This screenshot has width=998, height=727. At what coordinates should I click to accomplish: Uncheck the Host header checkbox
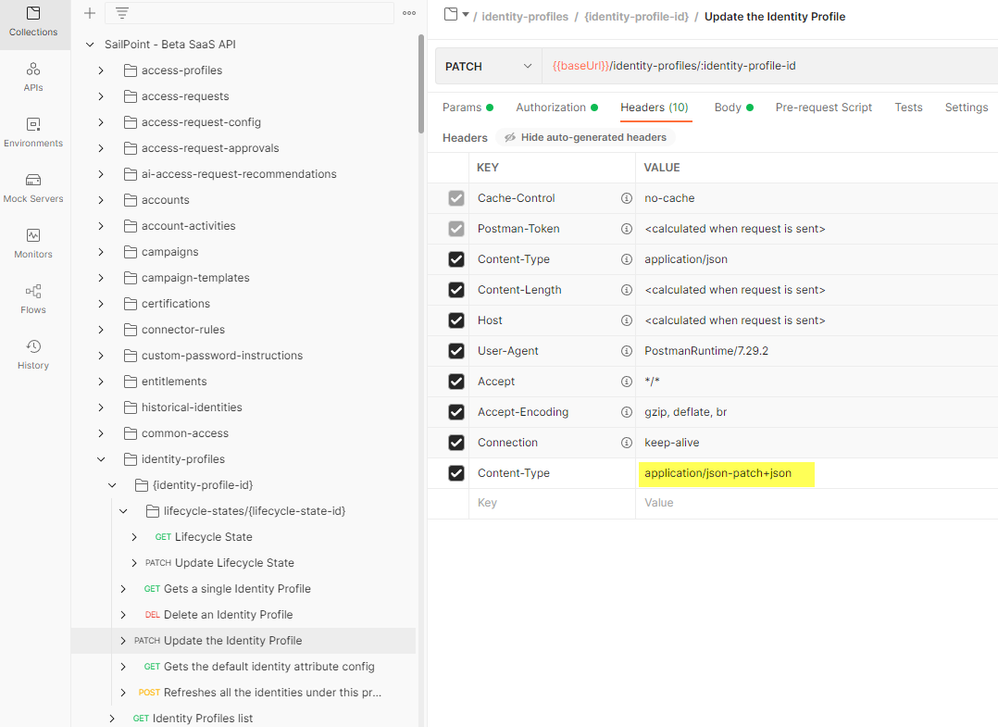[x=456, y=321]
